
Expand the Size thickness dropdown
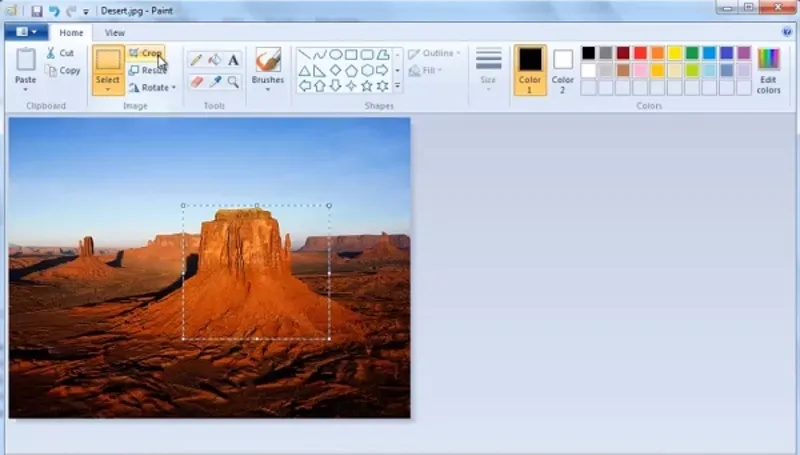click(488, 68)
